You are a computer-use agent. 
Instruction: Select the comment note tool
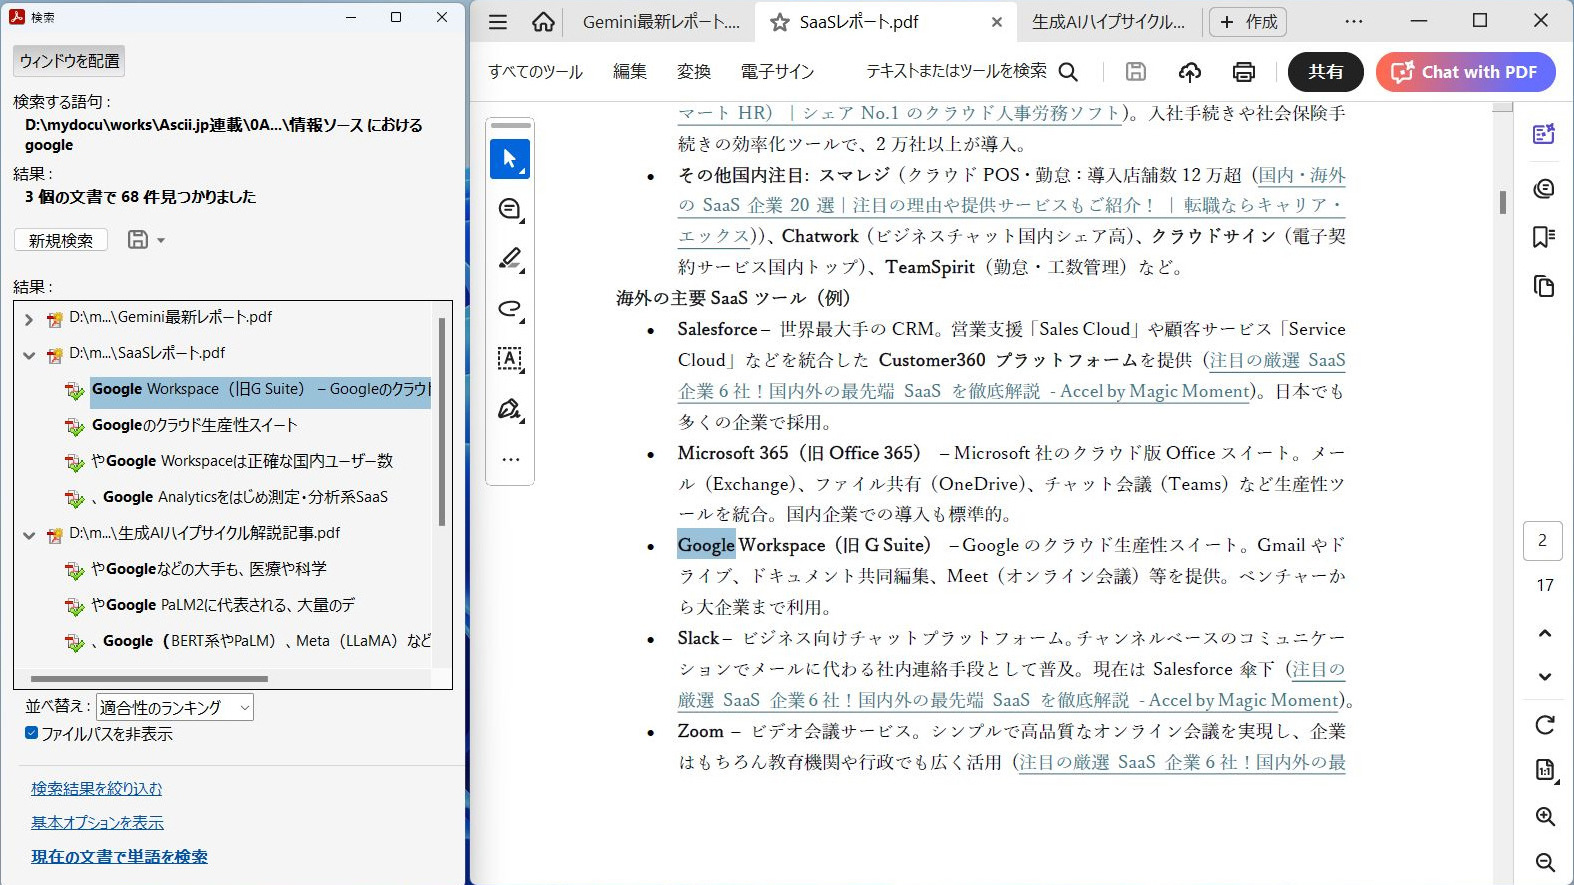tap(510, 209)
